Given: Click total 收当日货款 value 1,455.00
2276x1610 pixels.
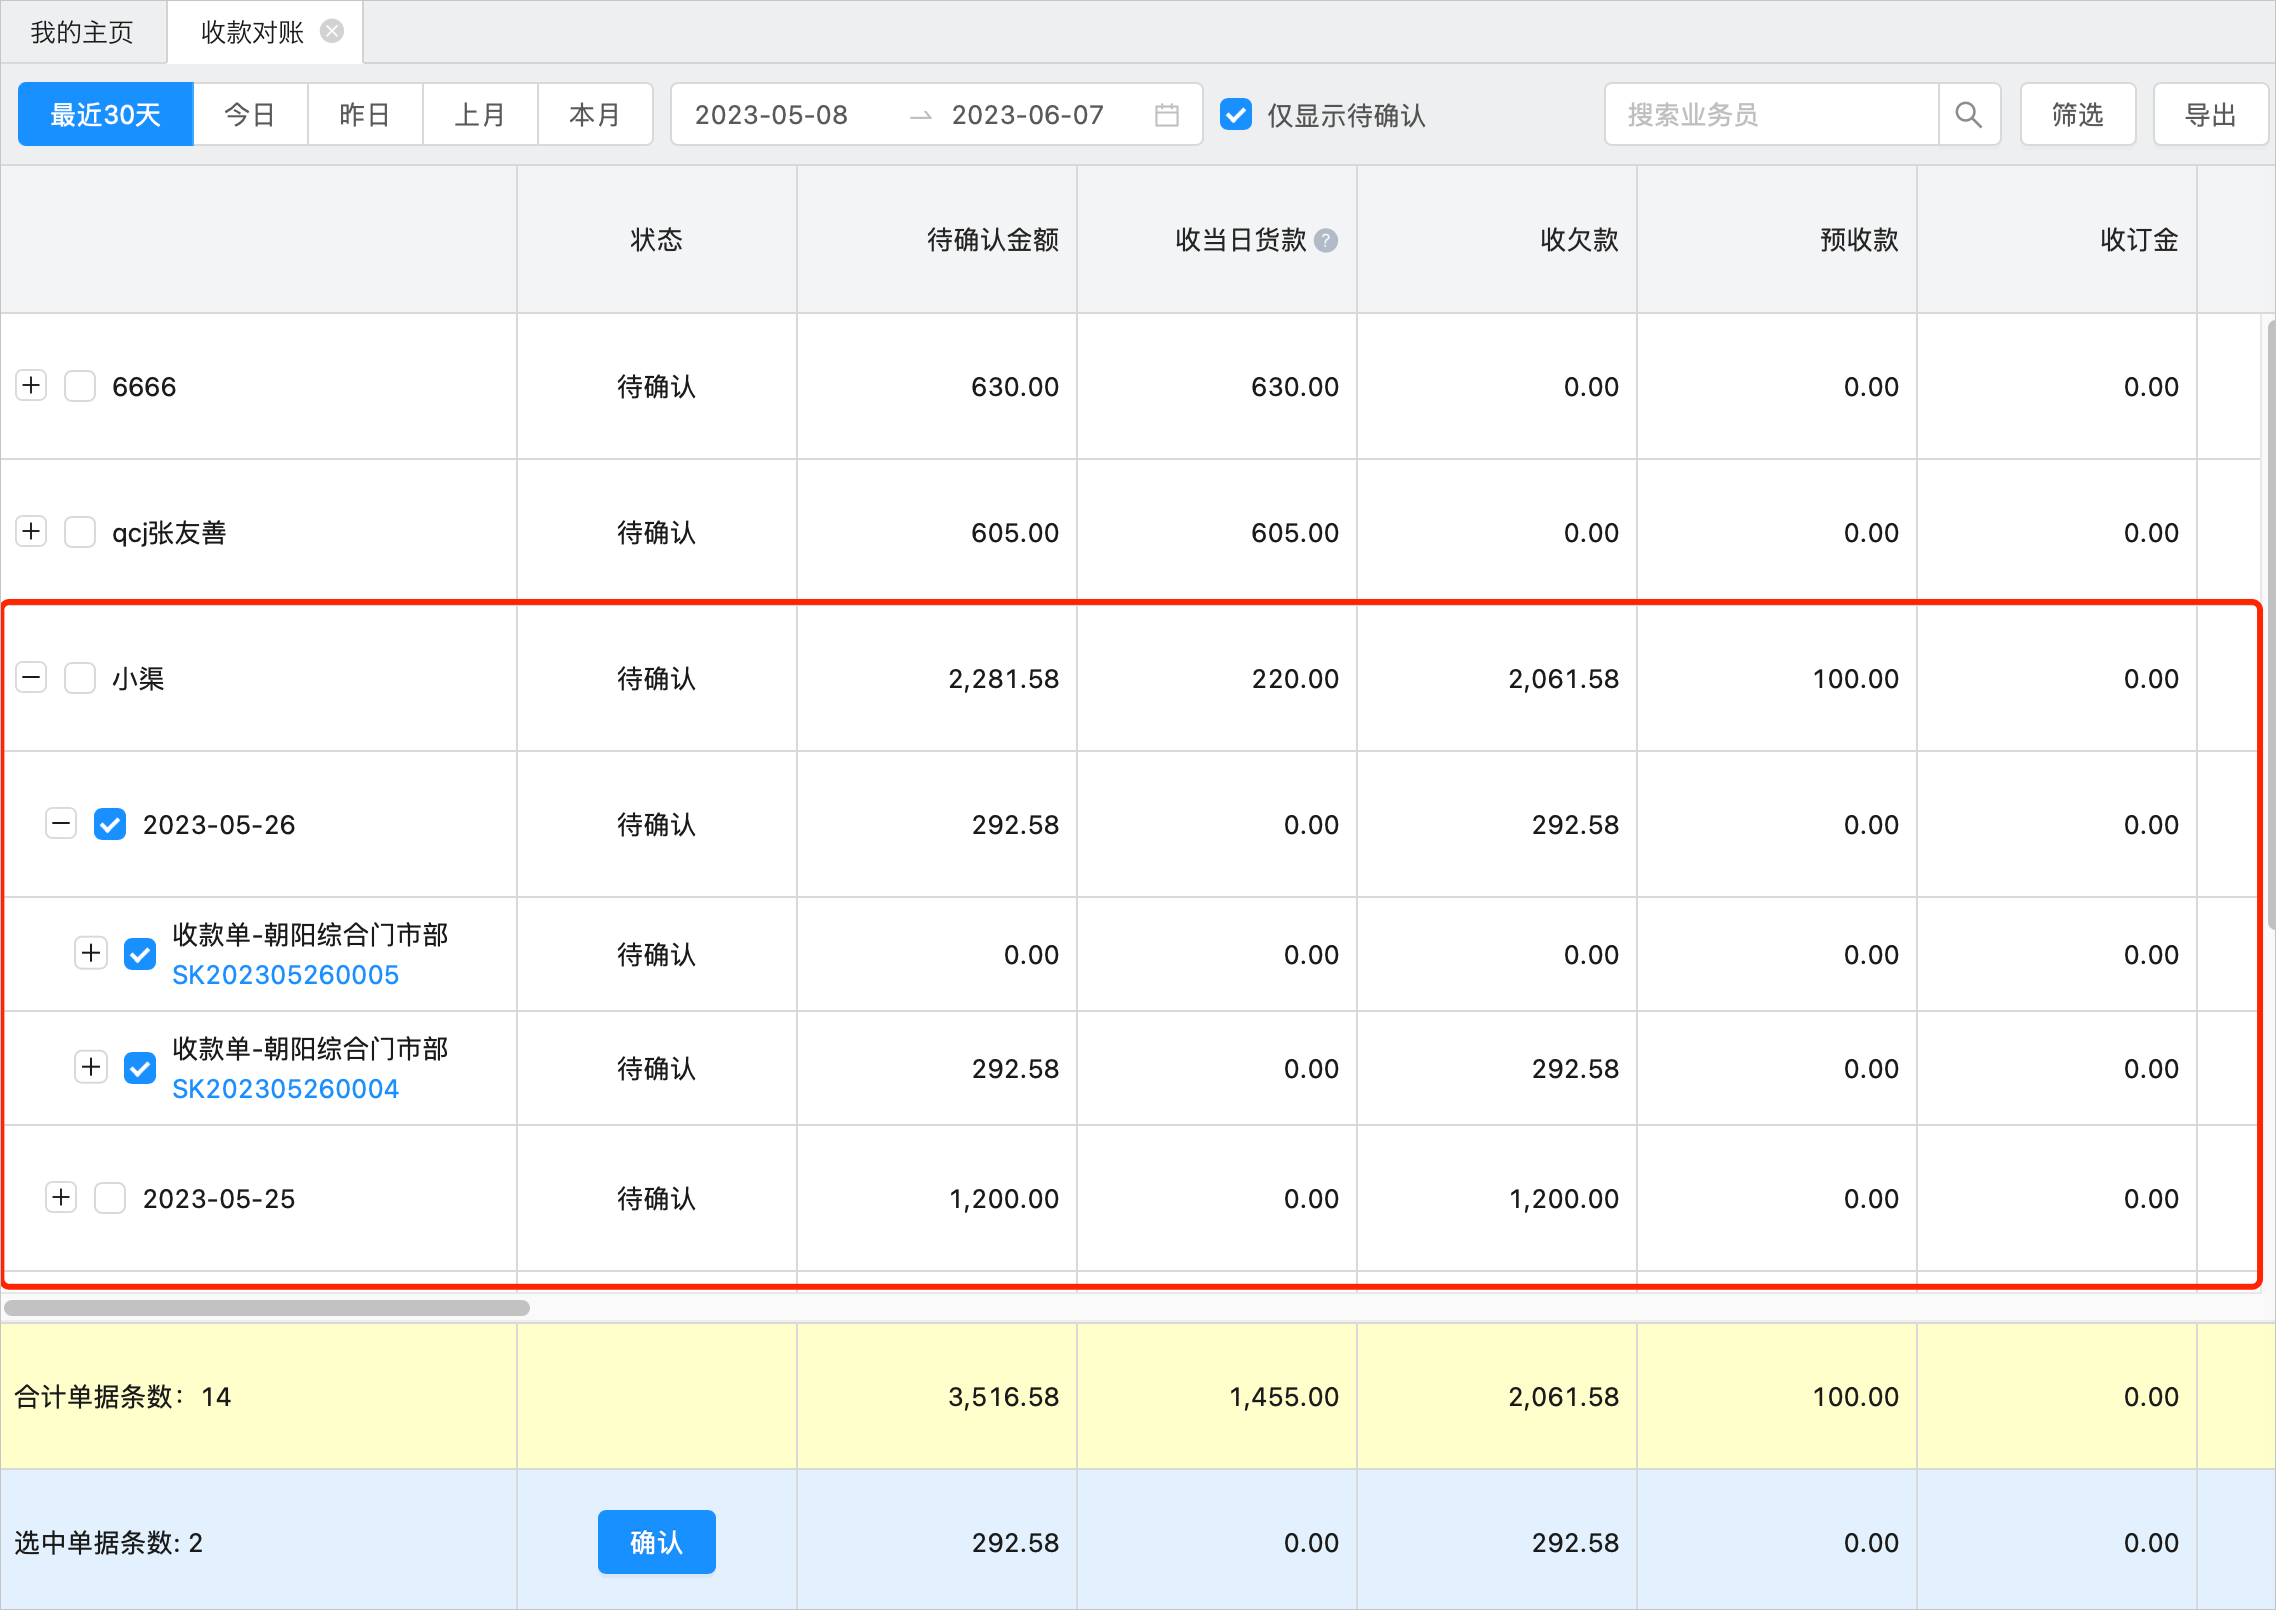Looking at the screenshot, I should (1284, 1397).
